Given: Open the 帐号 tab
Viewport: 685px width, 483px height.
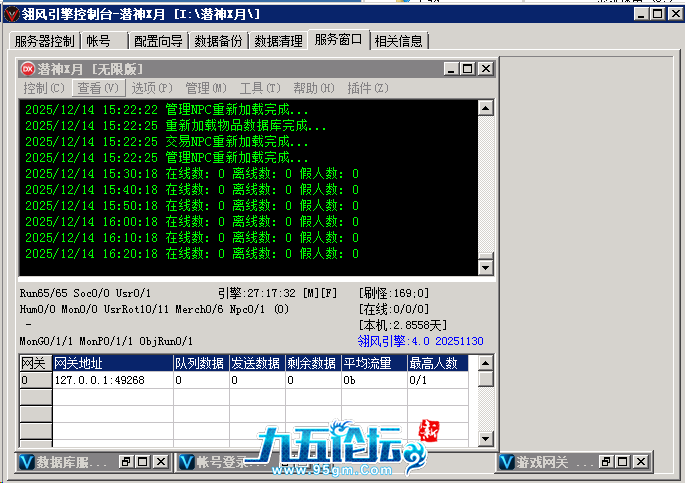Looking at the screenshot, I should tap(104, 41).
